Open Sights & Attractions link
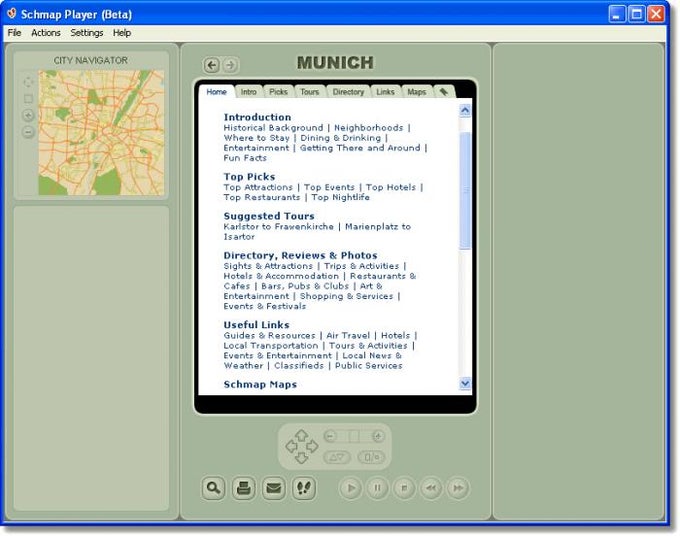680x536 pixels. (268, 266)
